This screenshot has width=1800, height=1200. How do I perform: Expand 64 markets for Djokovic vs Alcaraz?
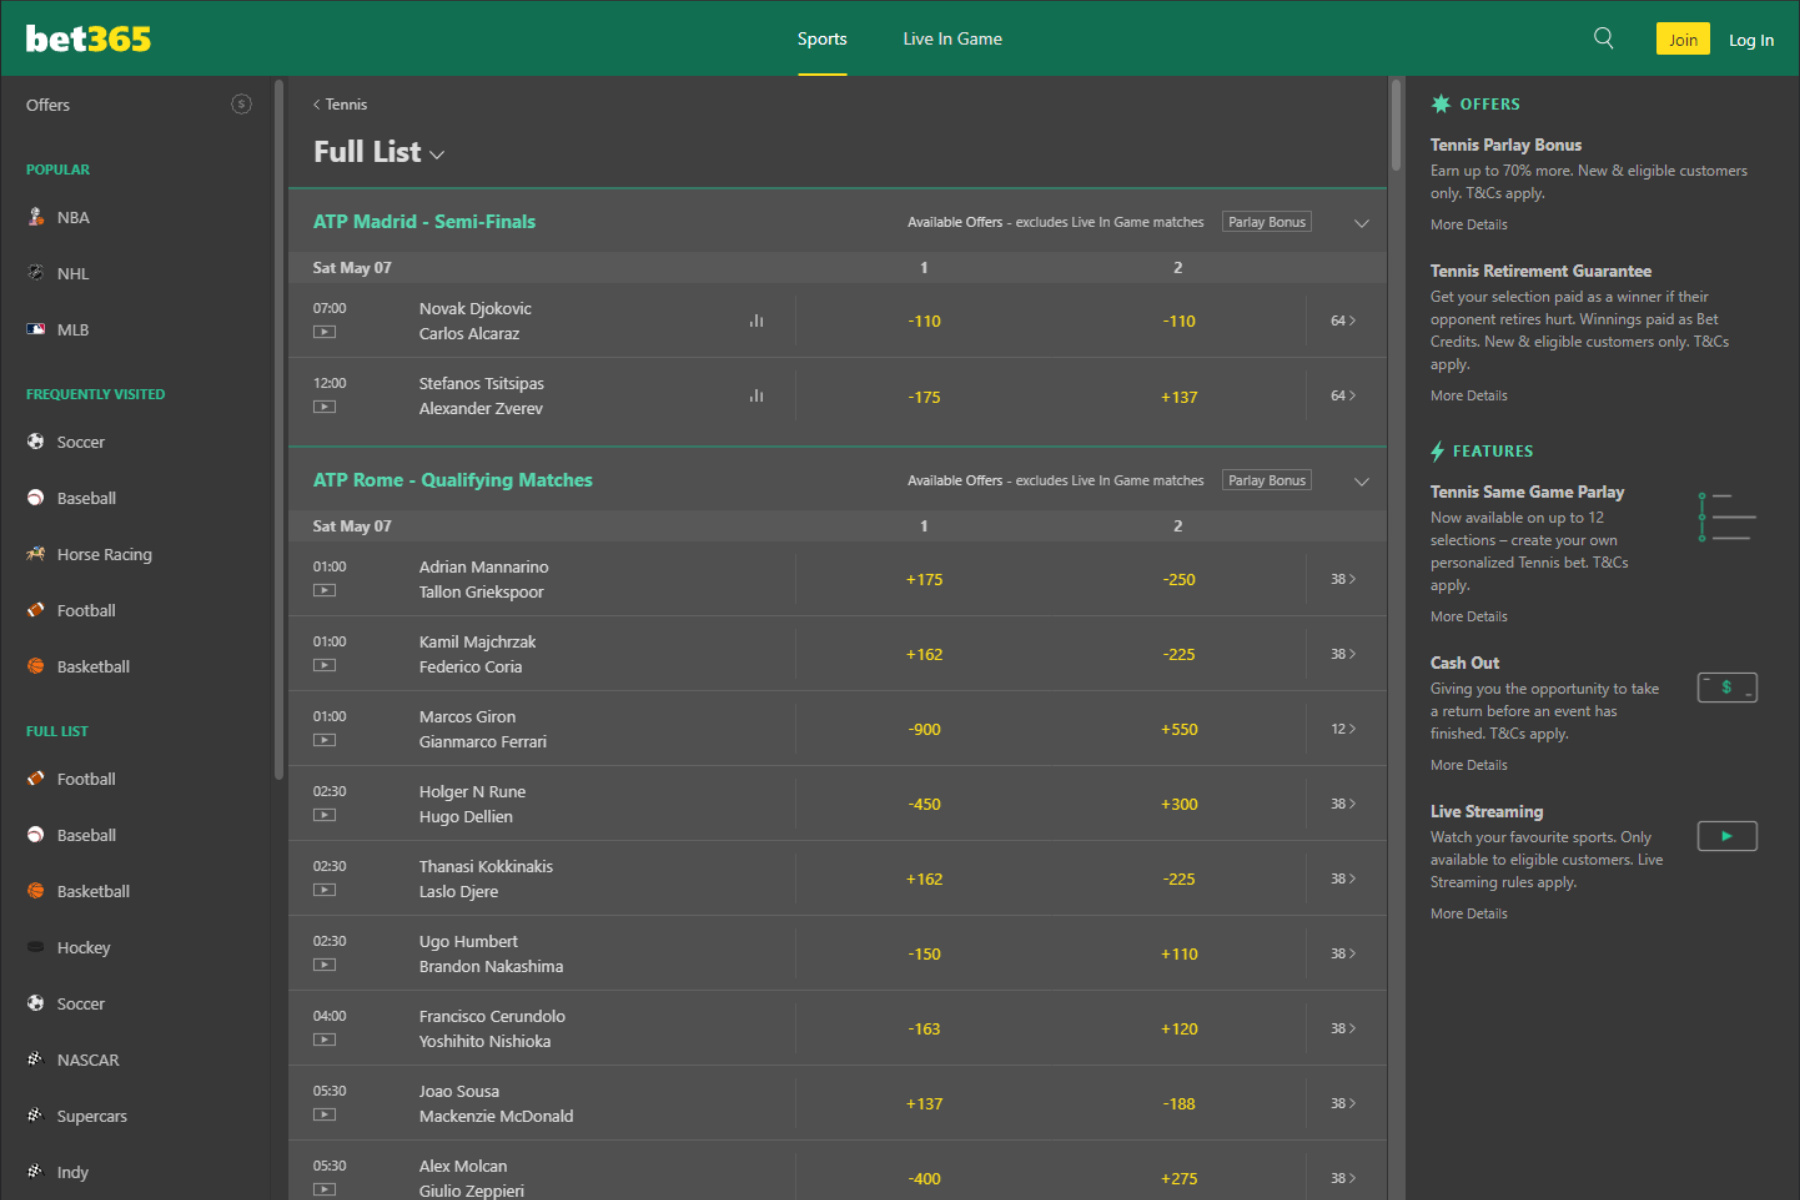coord(1343,321)
